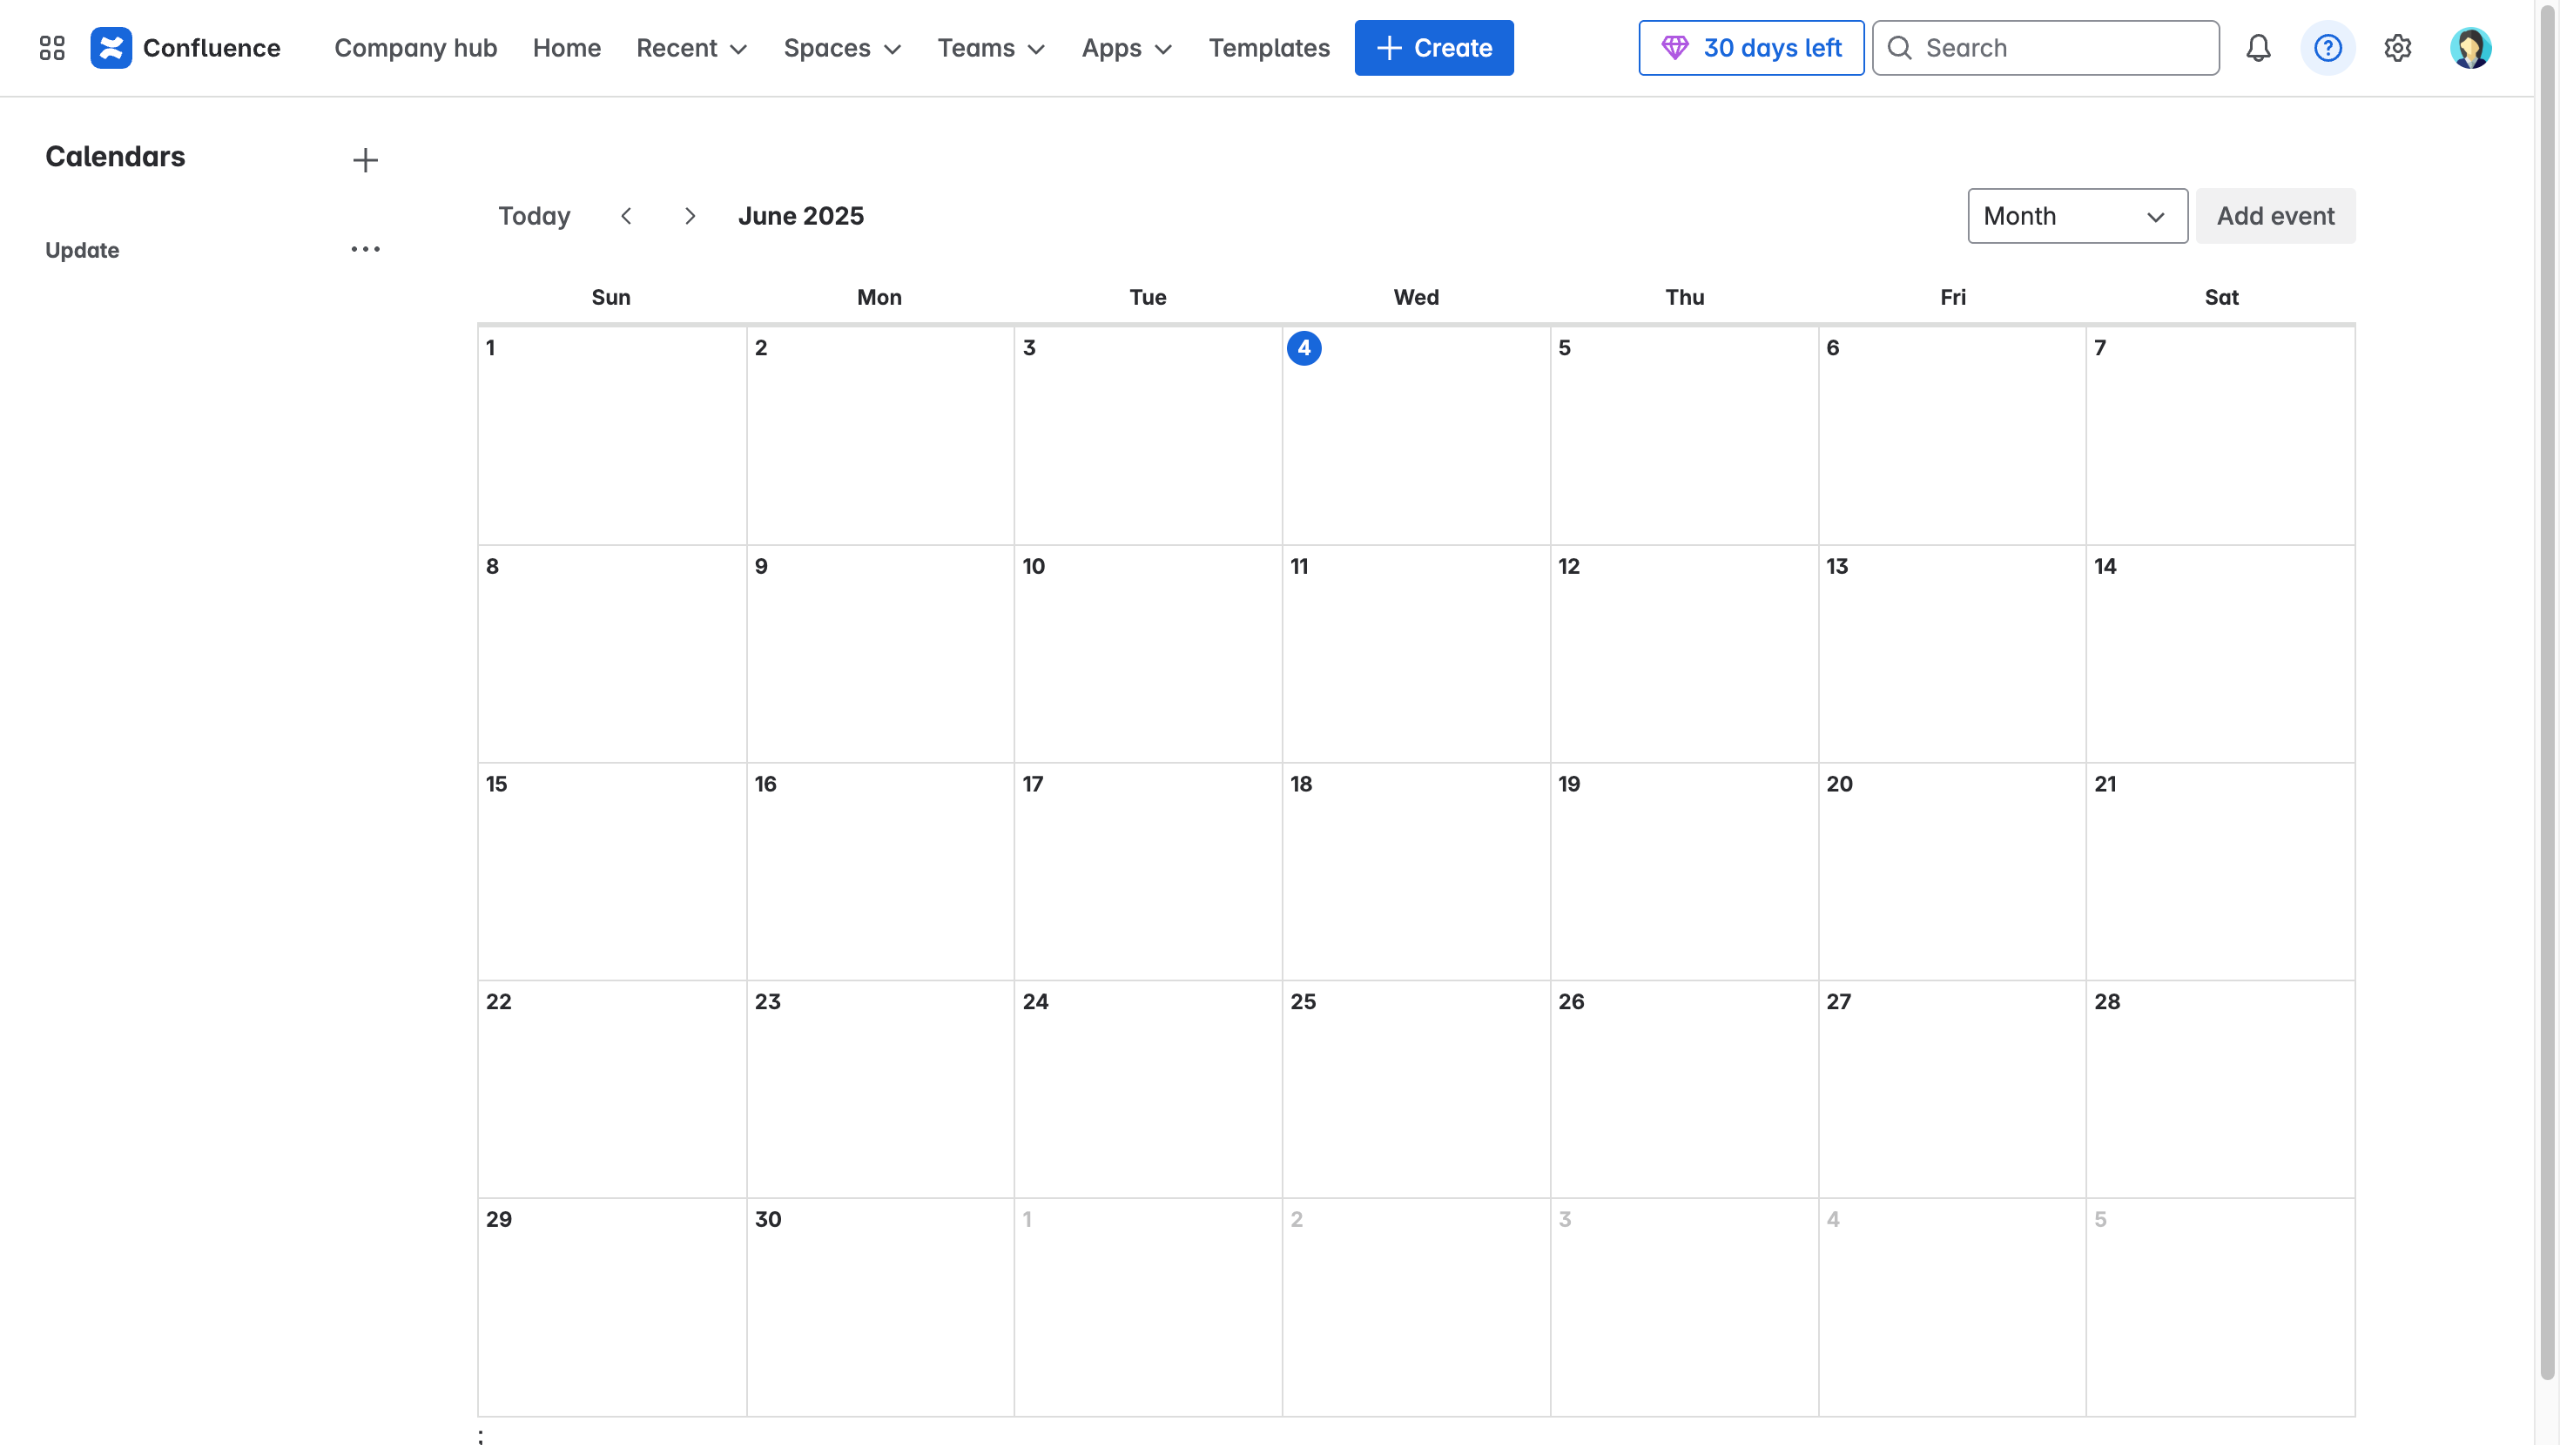Expand the Apps menu
Viewport: 2560px width, 1445px height.
tap(1126, 48)
